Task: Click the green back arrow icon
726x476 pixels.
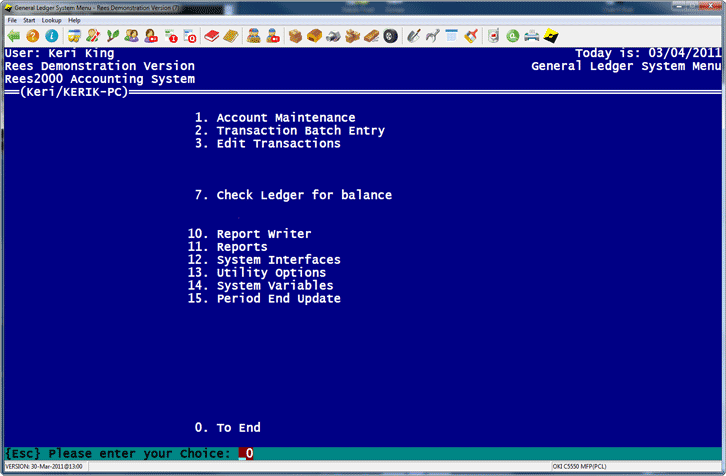Action: (x=14, y=36)
